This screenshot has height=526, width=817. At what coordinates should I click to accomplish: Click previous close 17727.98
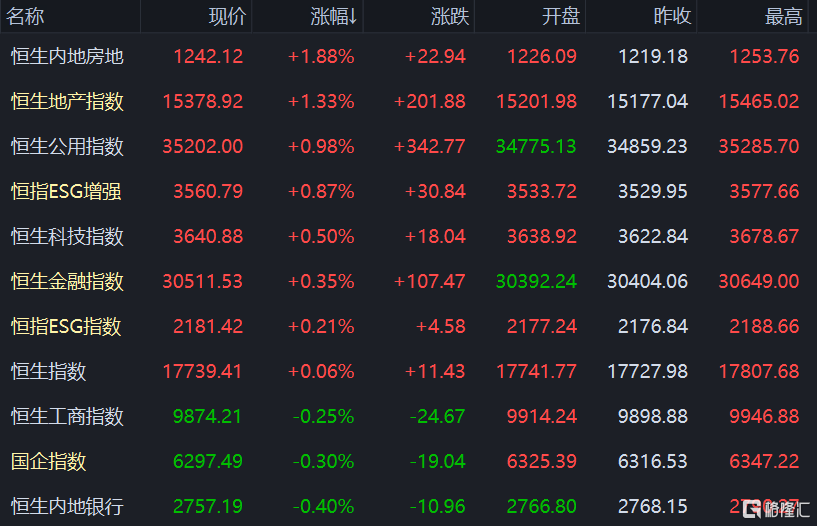[x=648, y=371]
